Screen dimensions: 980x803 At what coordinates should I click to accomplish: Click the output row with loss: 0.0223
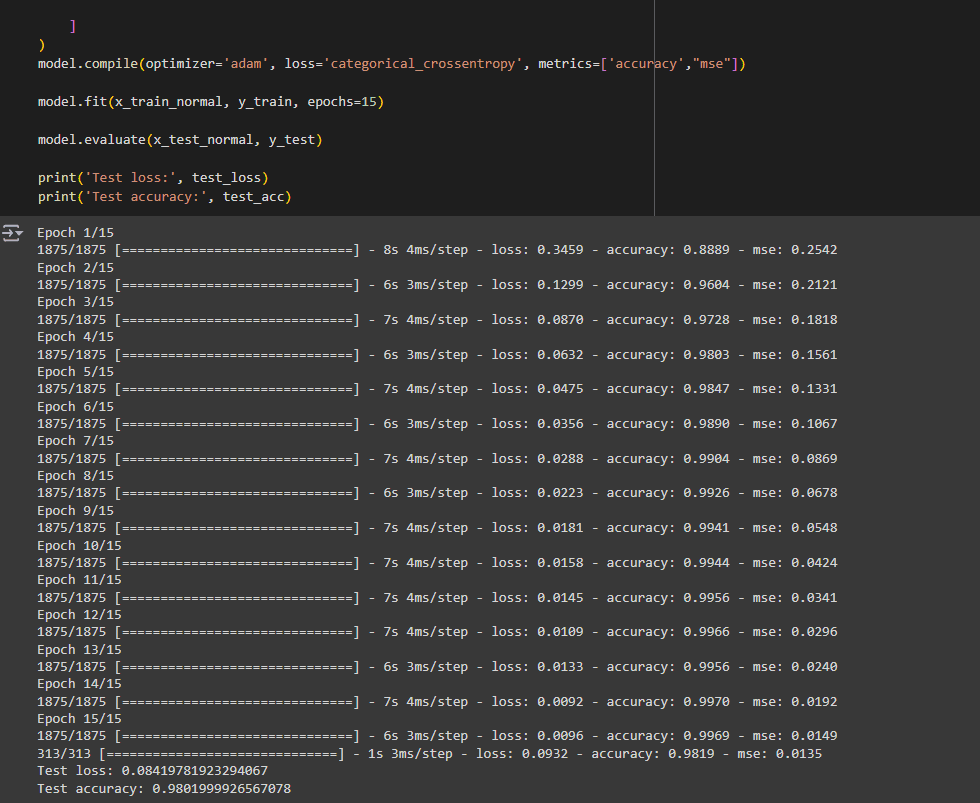click(437, 493)
